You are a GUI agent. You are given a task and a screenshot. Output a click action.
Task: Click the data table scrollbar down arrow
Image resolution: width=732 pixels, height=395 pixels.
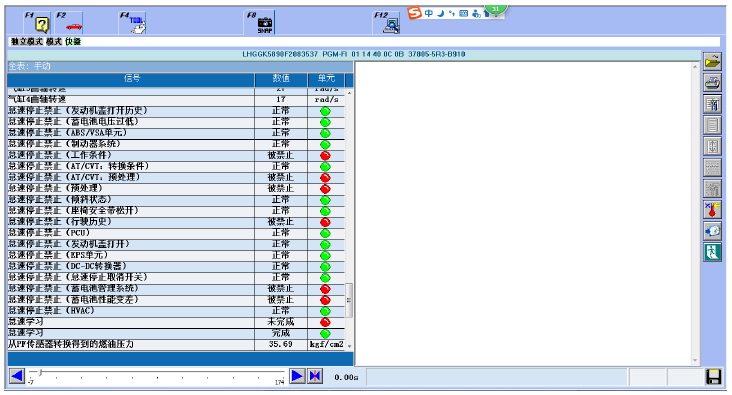(349, 346)
